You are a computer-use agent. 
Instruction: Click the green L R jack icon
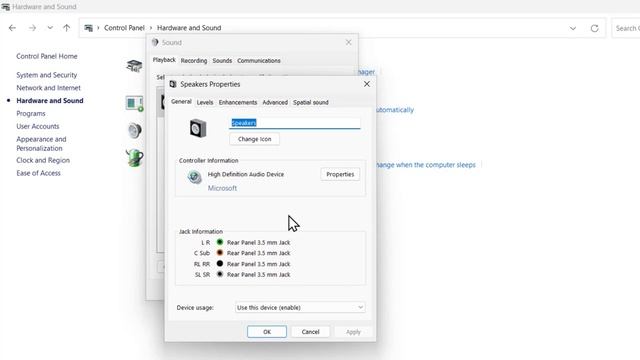220,242
